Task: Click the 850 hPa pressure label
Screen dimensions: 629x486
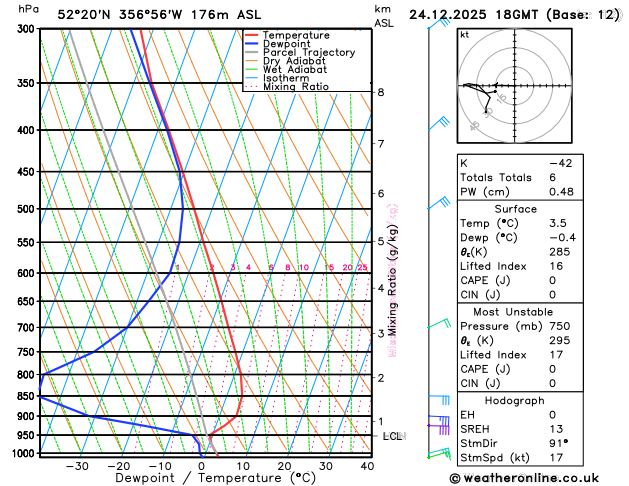Action: [x=26, y=396]
